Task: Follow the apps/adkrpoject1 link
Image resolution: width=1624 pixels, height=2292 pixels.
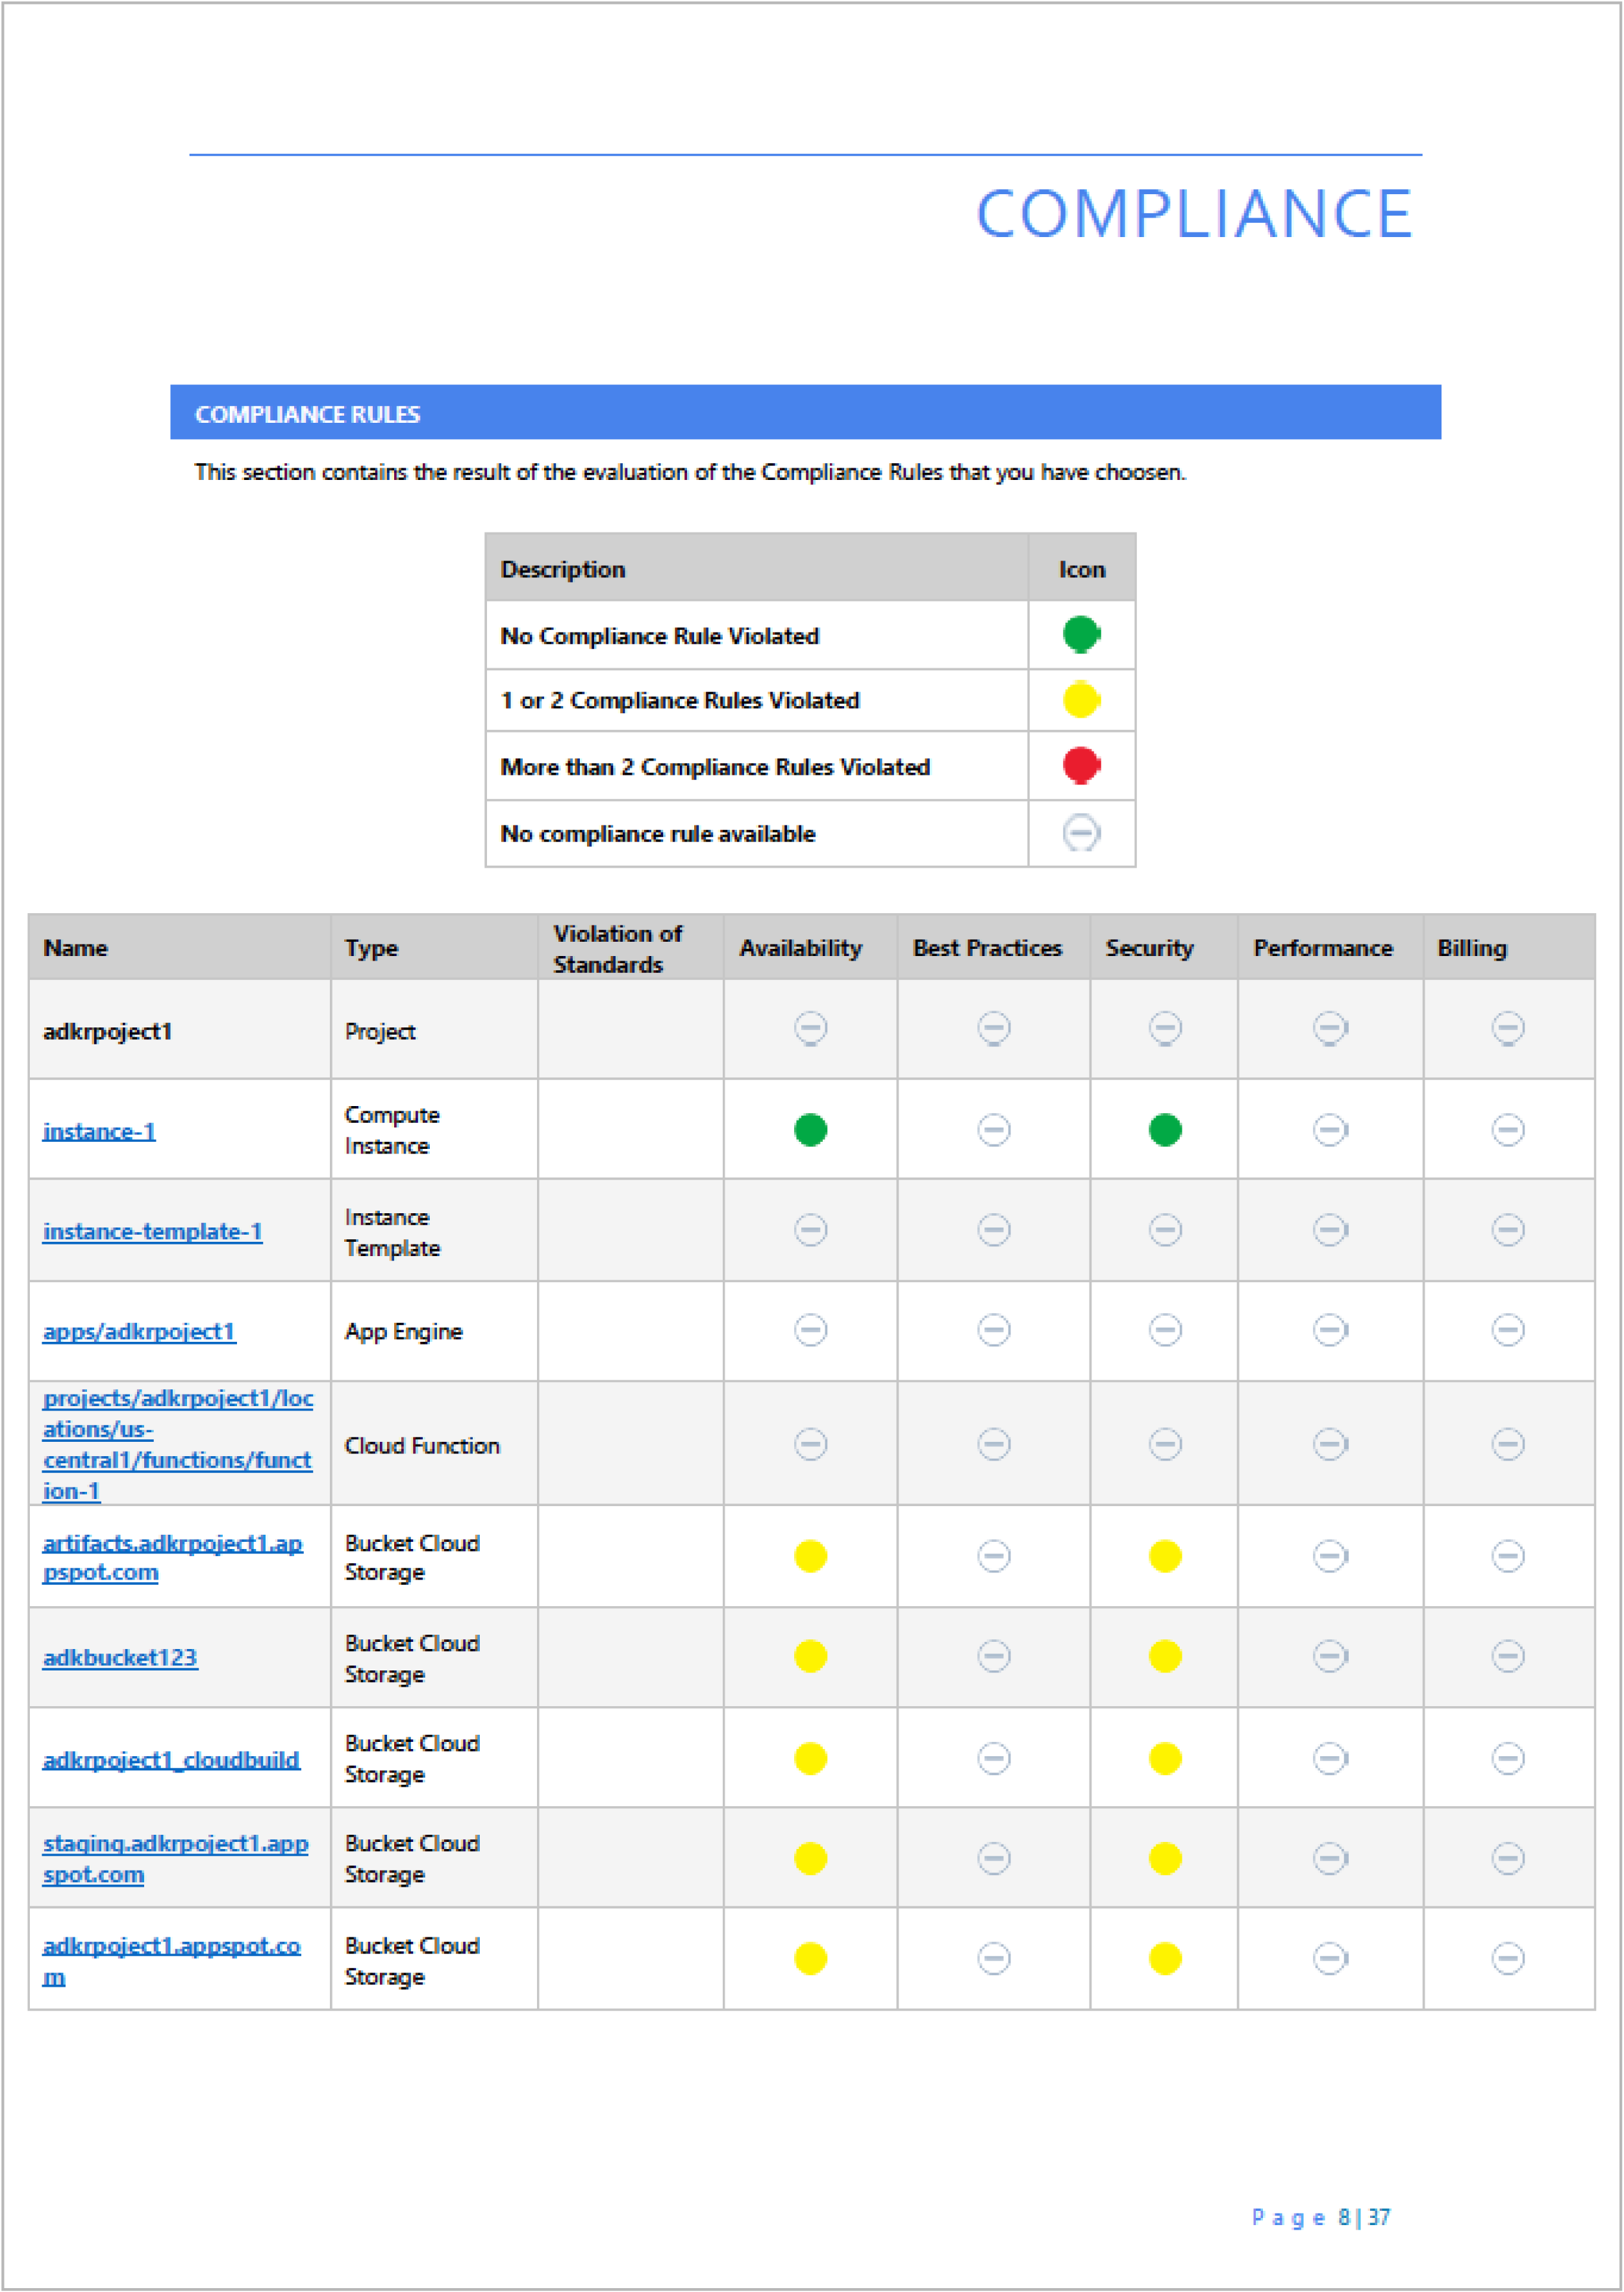Action: coord(139,1331)
